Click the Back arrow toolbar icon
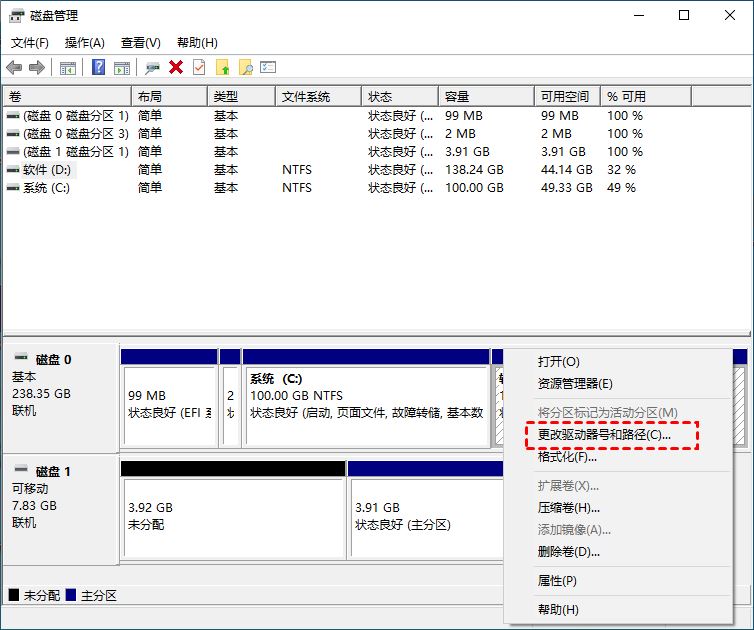 tap(14, 67)
